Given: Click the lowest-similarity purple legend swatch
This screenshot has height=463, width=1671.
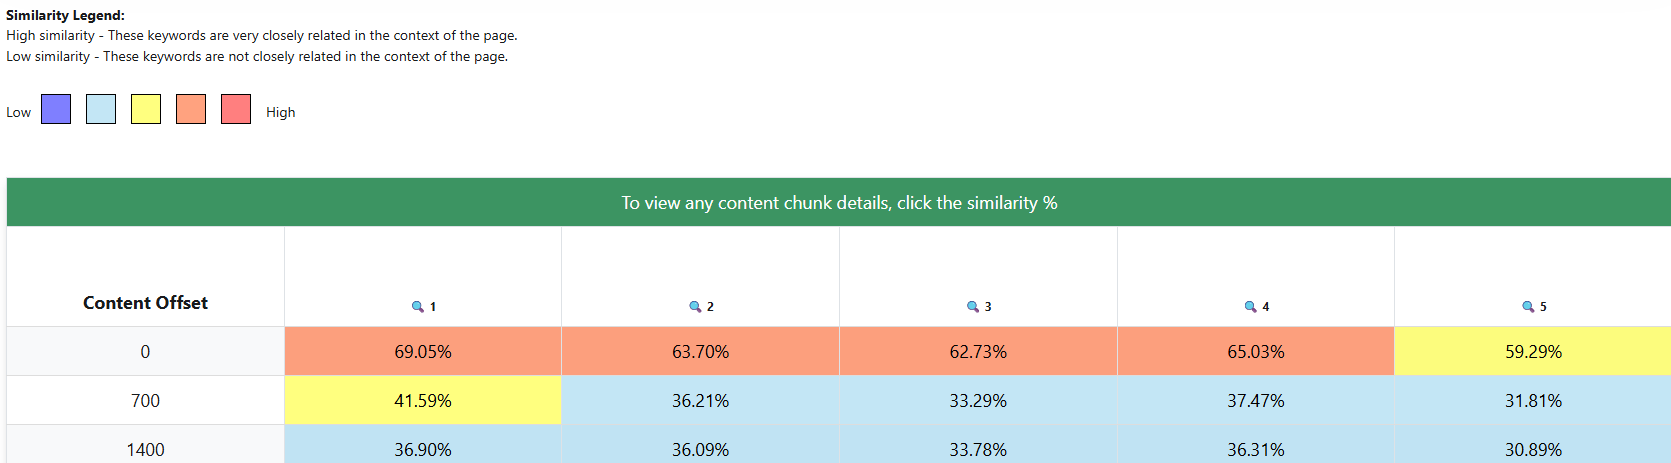Looking at the screenshot, I should [56, 109].
